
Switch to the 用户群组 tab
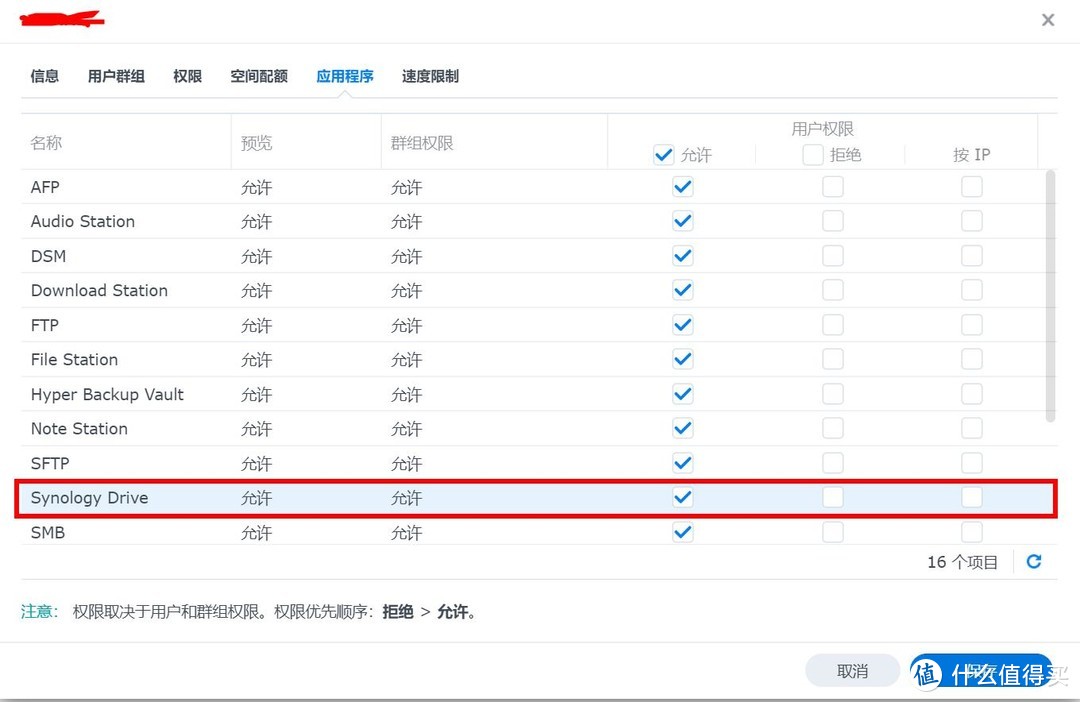point(116,76)
